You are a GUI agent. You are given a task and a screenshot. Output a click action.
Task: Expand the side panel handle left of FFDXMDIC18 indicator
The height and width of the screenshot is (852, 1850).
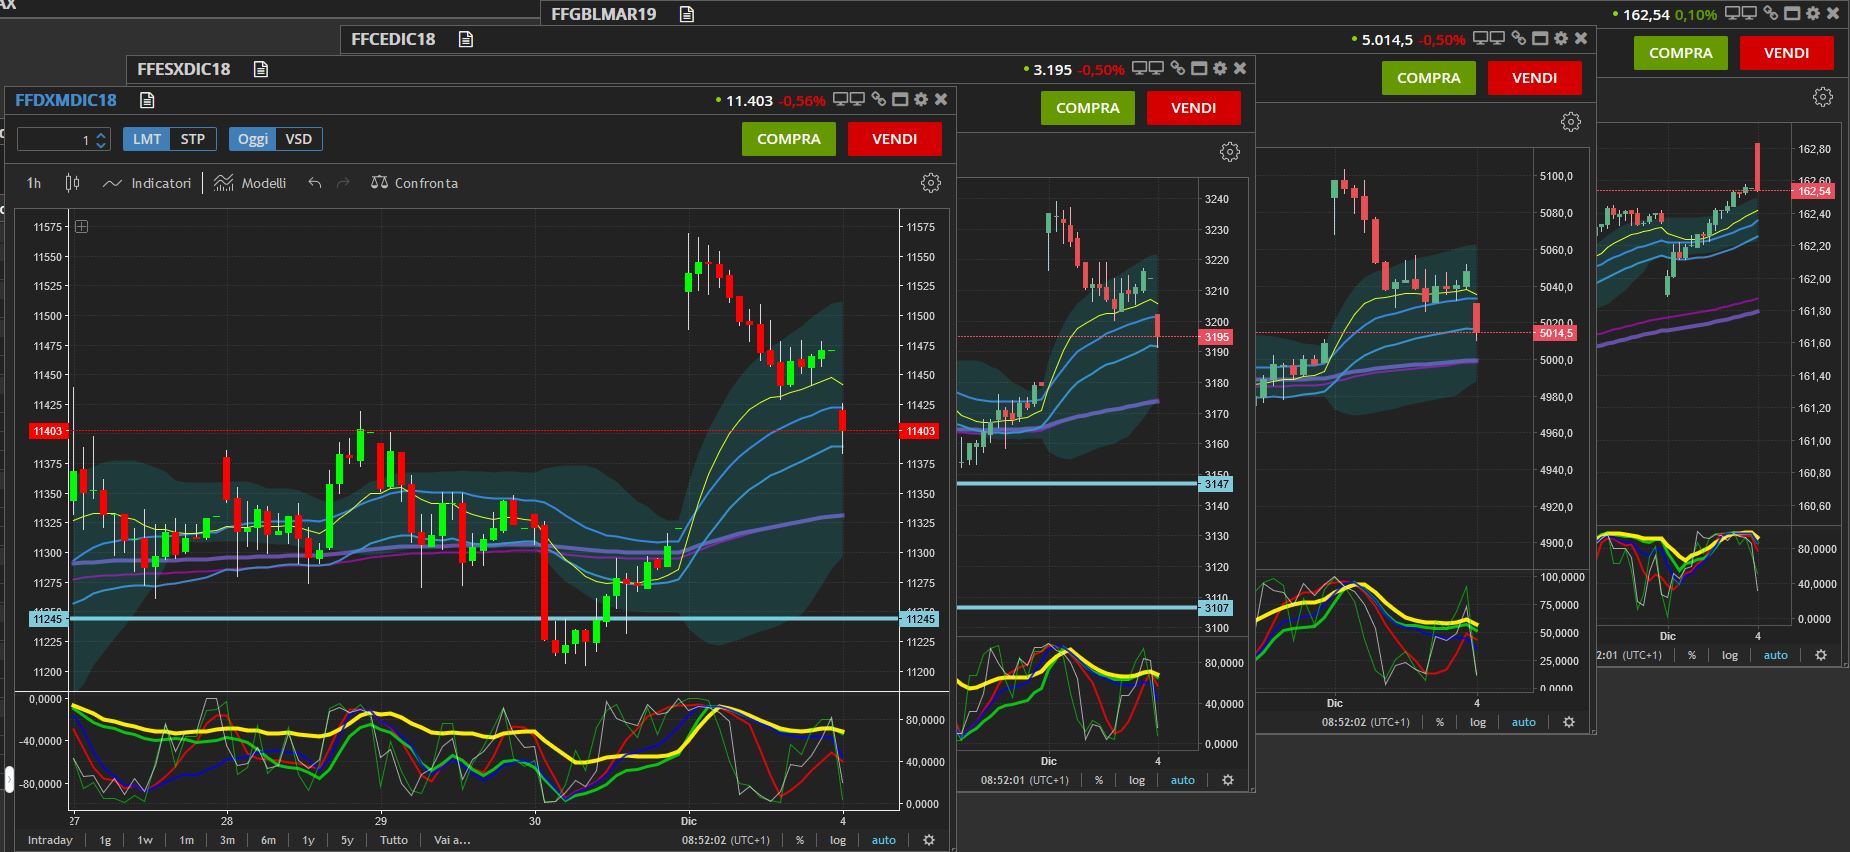coord(10,779)
